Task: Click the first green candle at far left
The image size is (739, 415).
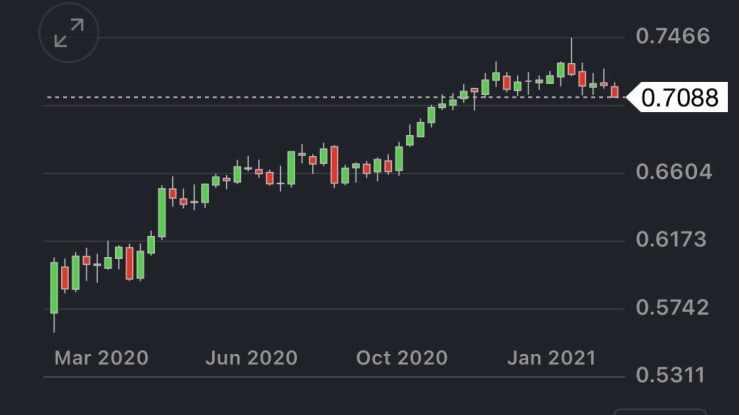Action: tap(54, 287)
